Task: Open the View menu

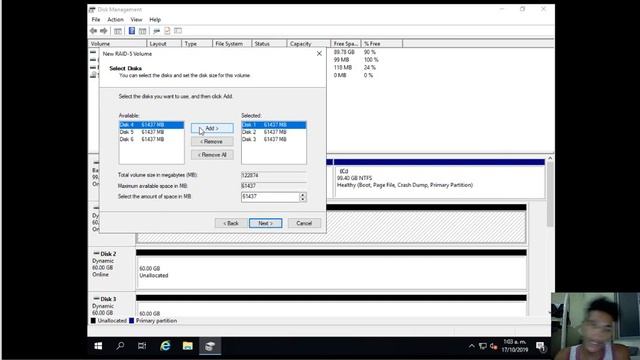Action: point(136,20)
